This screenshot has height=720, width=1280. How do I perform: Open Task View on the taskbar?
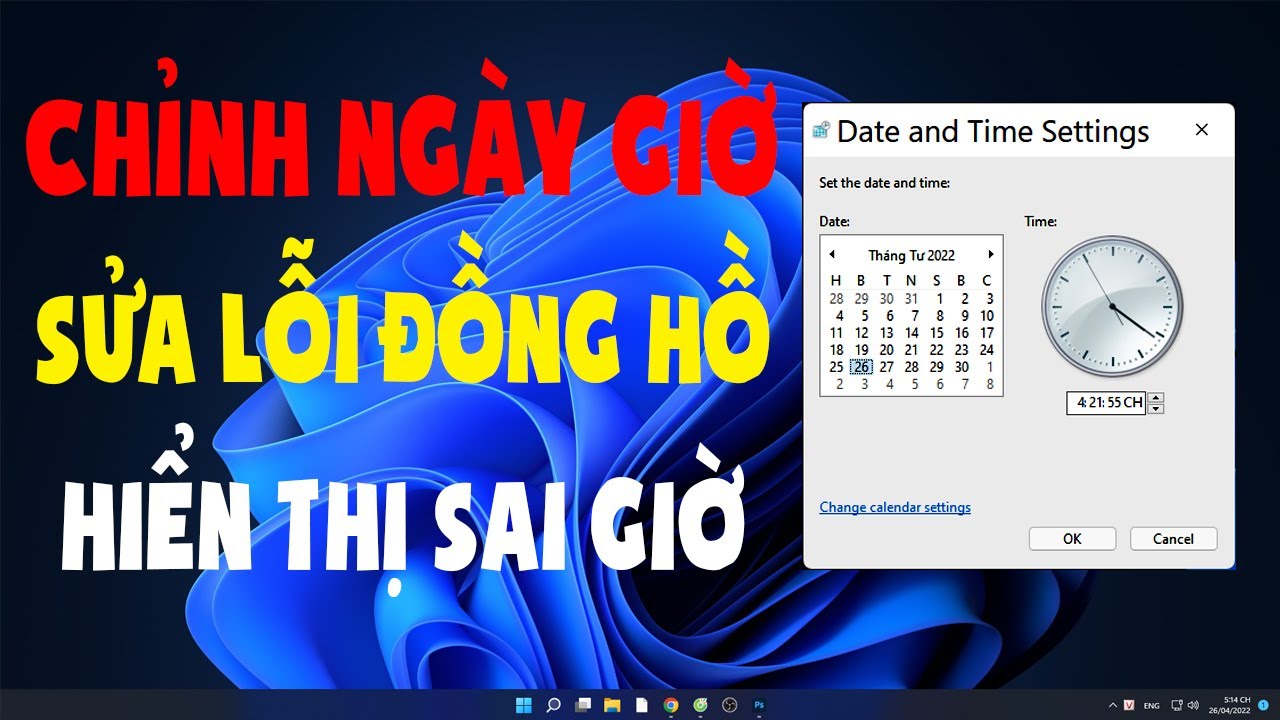pos(583,705)
